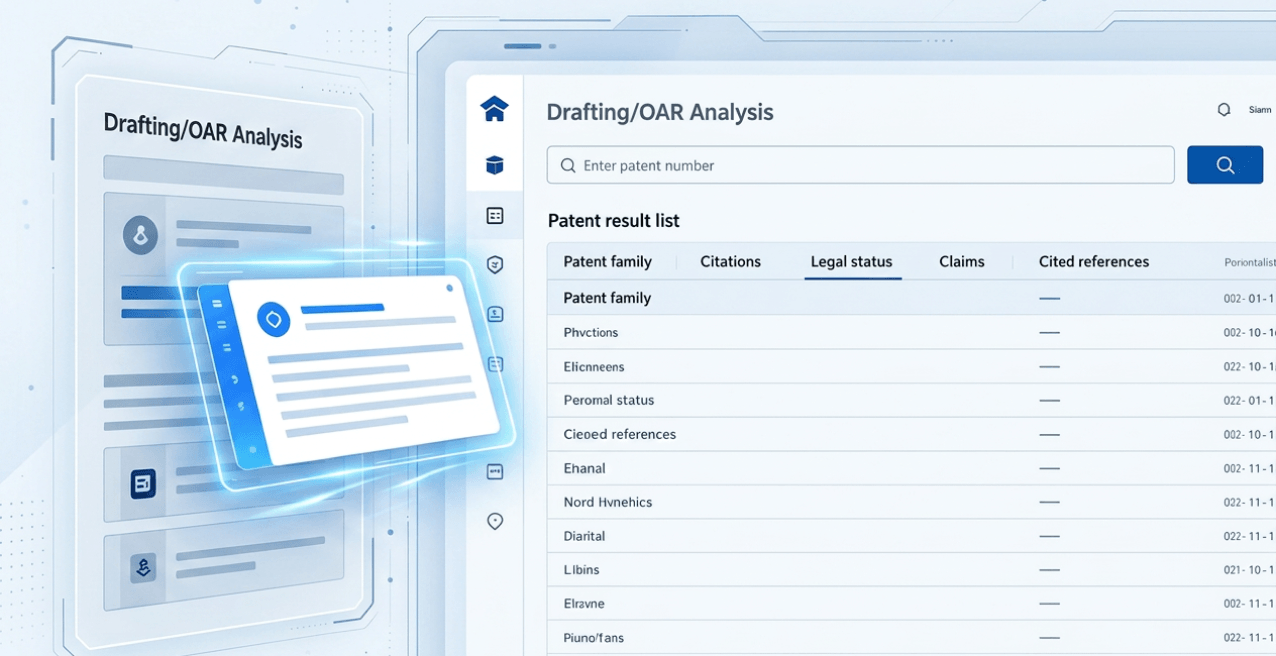Switch to the Citations tab

pyautogui.click(x=730, y=262)
